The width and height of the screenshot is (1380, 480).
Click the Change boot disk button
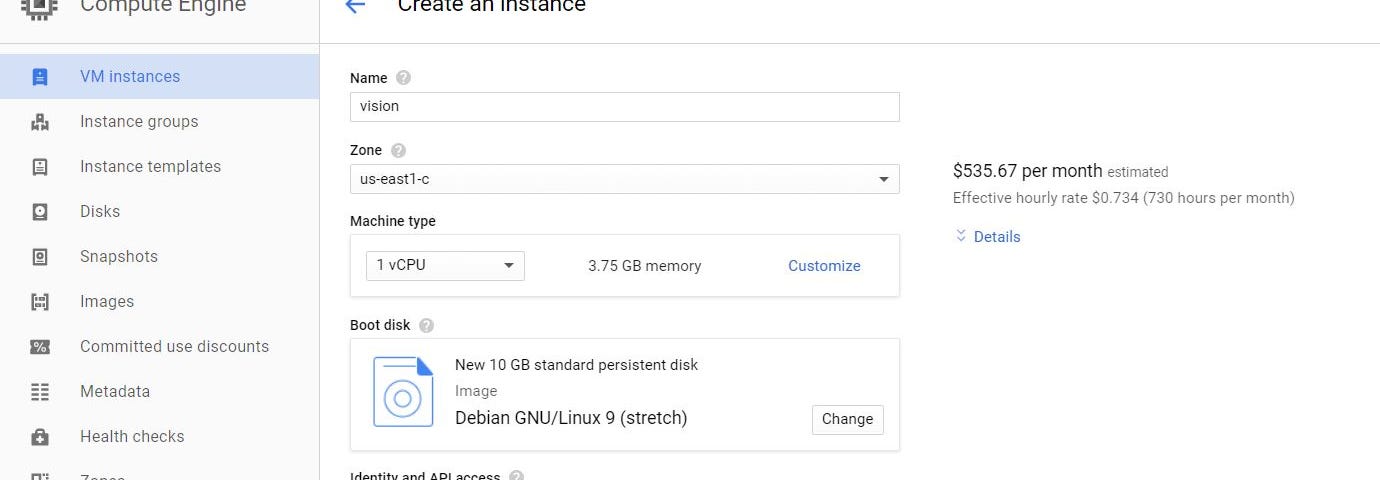click(848, 419)
